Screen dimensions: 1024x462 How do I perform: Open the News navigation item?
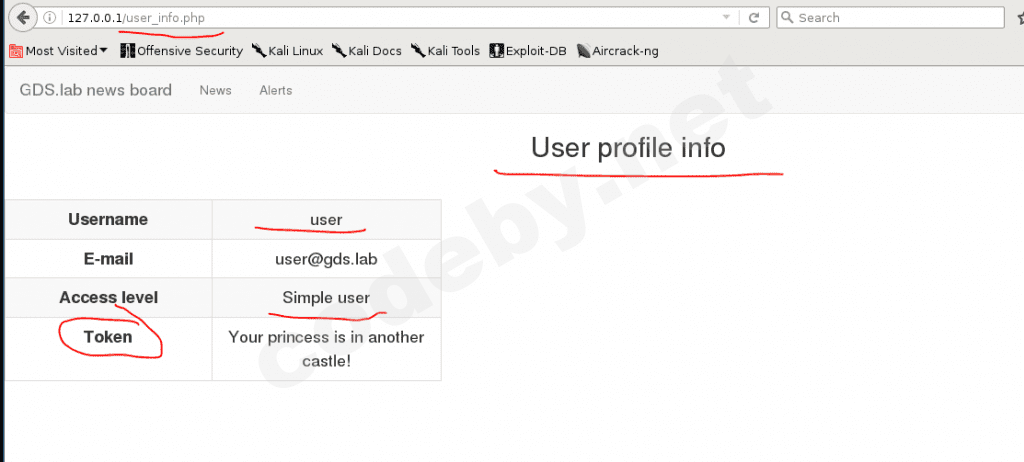(216, 90)
